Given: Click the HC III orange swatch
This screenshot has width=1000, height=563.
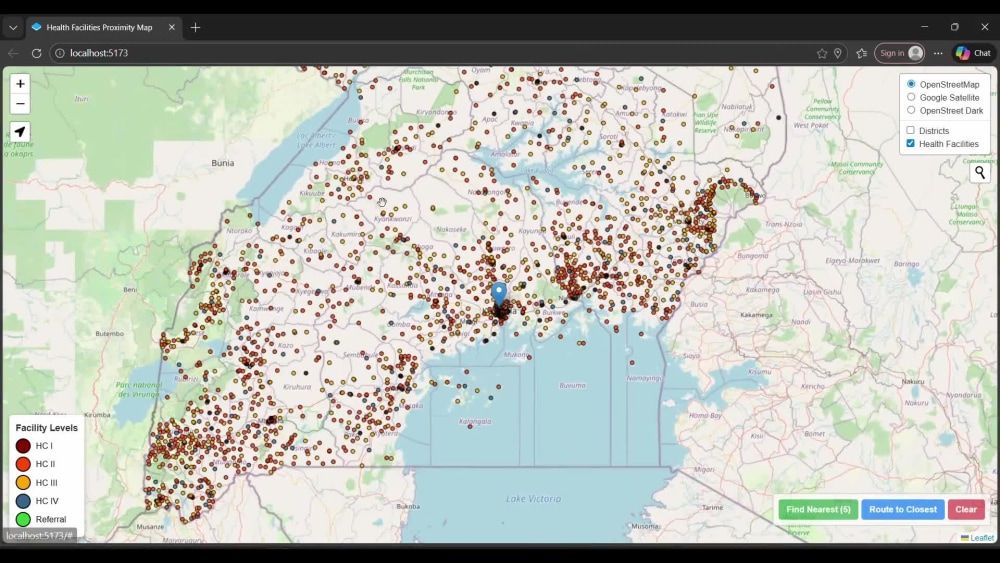Looking at the screenshot, I should tap(23, 483).
